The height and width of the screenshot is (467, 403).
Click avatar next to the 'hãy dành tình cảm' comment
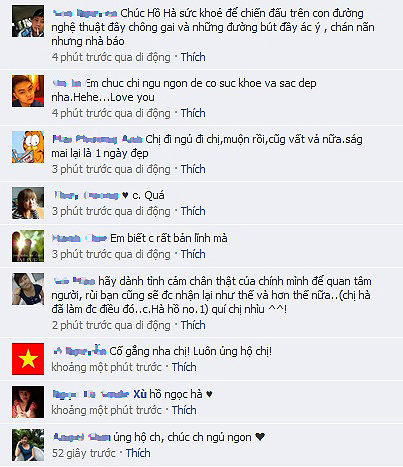28,289
